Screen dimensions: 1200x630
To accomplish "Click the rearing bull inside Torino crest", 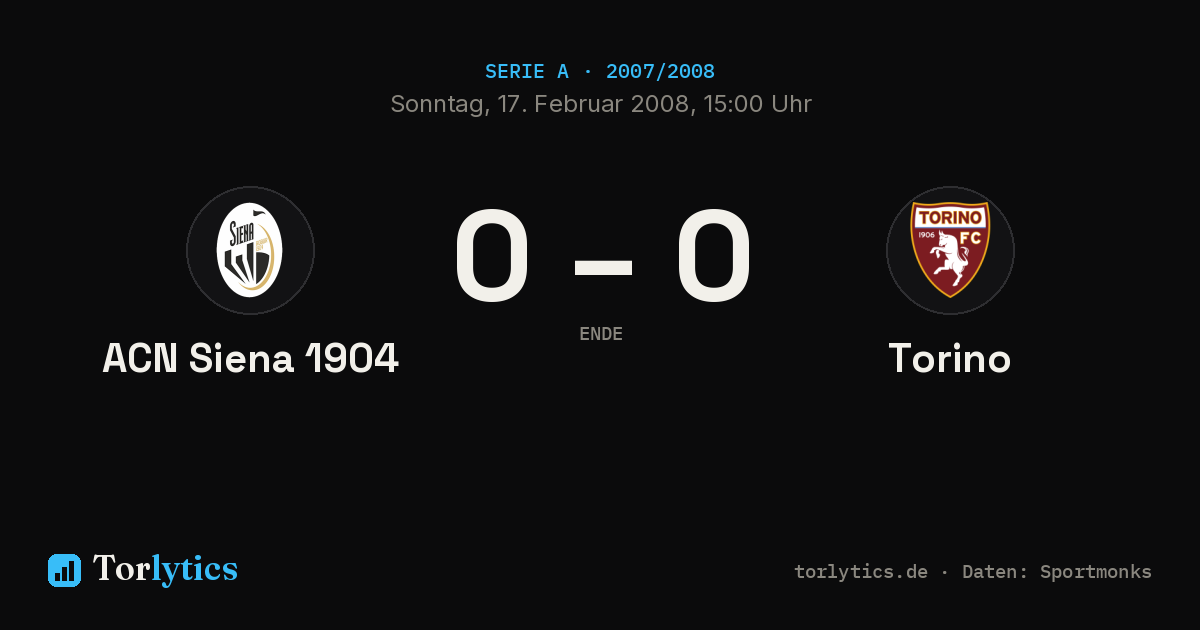I will [x=945, y=260].
